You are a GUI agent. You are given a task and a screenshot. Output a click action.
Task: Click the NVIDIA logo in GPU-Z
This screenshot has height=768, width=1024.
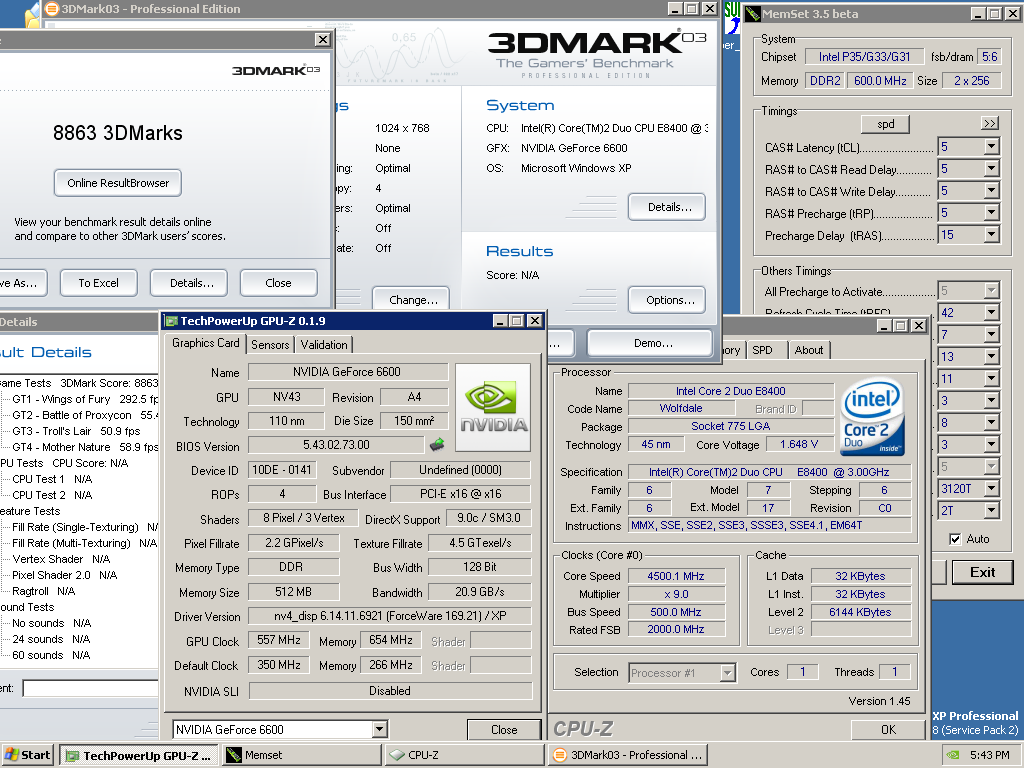tap(493, 408)
